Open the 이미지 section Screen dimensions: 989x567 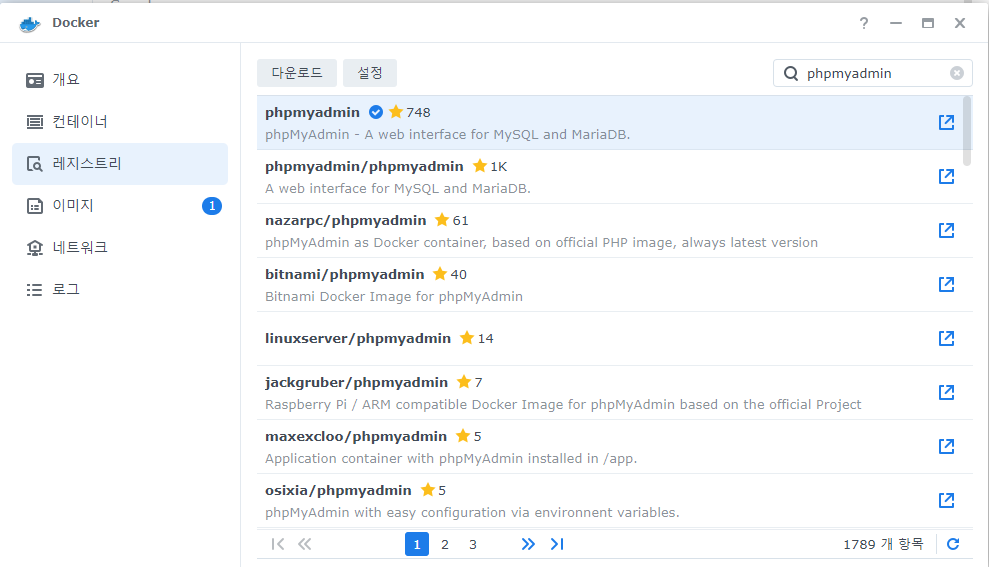point(120,206)
